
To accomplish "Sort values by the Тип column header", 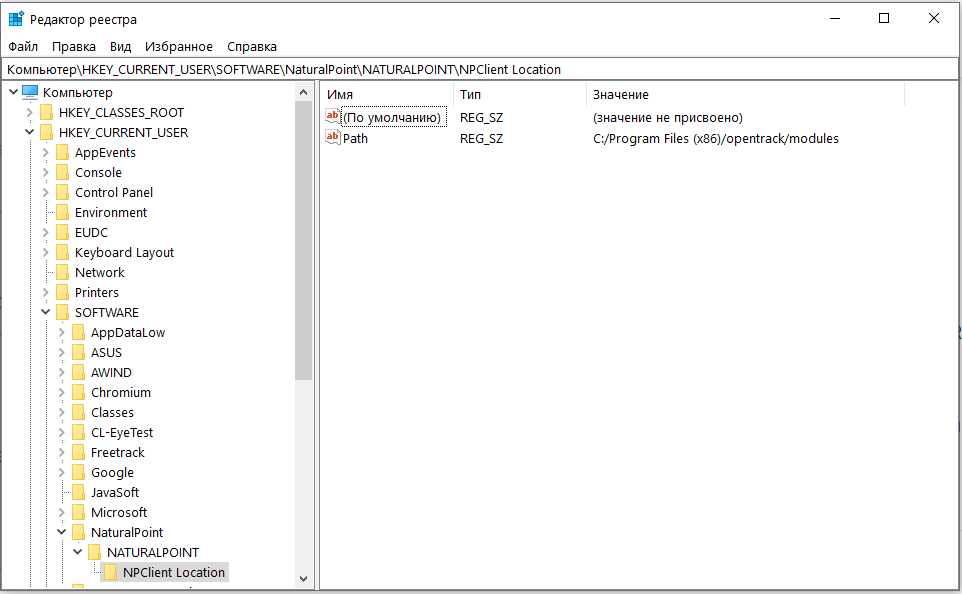I will tap(520, 94).
